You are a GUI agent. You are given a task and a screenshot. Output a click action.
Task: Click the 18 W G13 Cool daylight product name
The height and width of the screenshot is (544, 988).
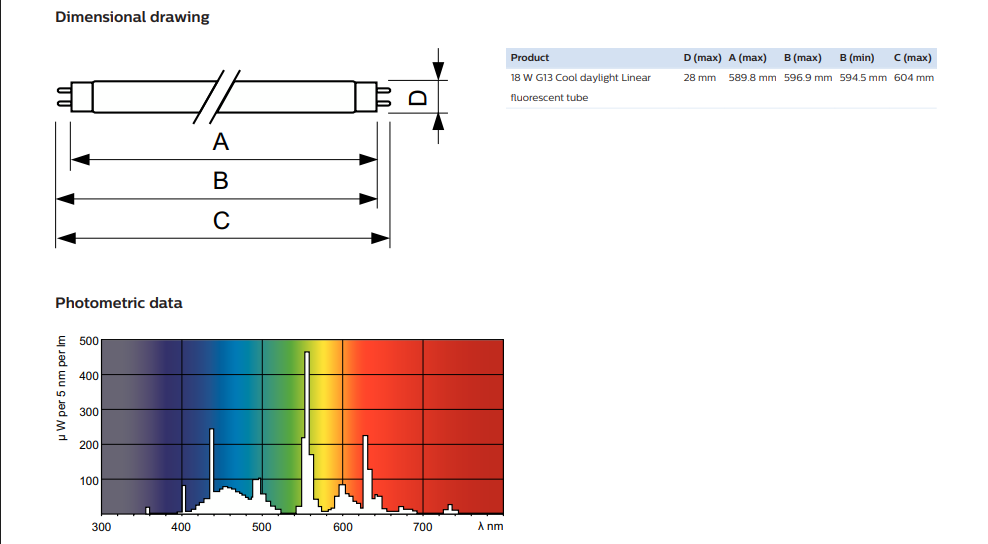[580, 78]
